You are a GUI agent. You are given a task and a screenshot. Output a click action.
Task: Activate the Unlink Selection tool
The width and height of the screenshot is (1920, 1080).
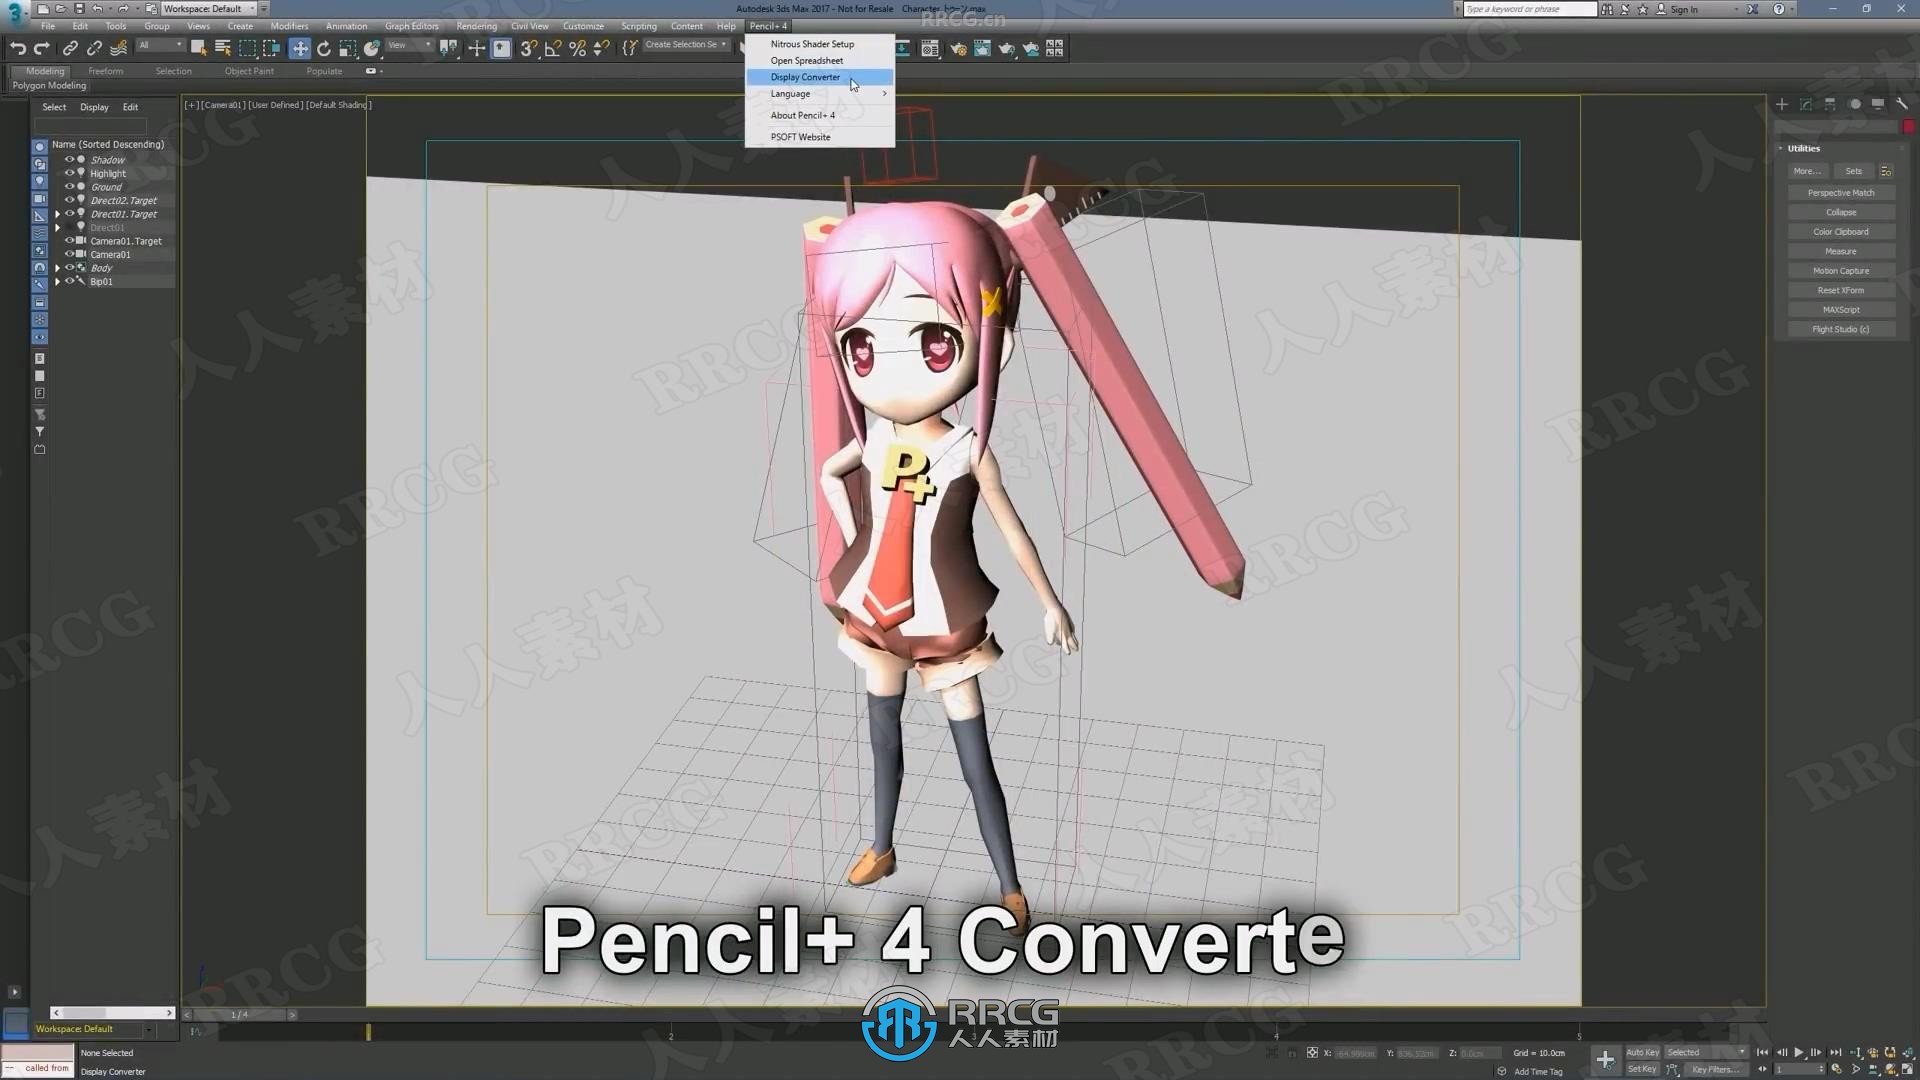pyautogui.click(x=94, y=48)
